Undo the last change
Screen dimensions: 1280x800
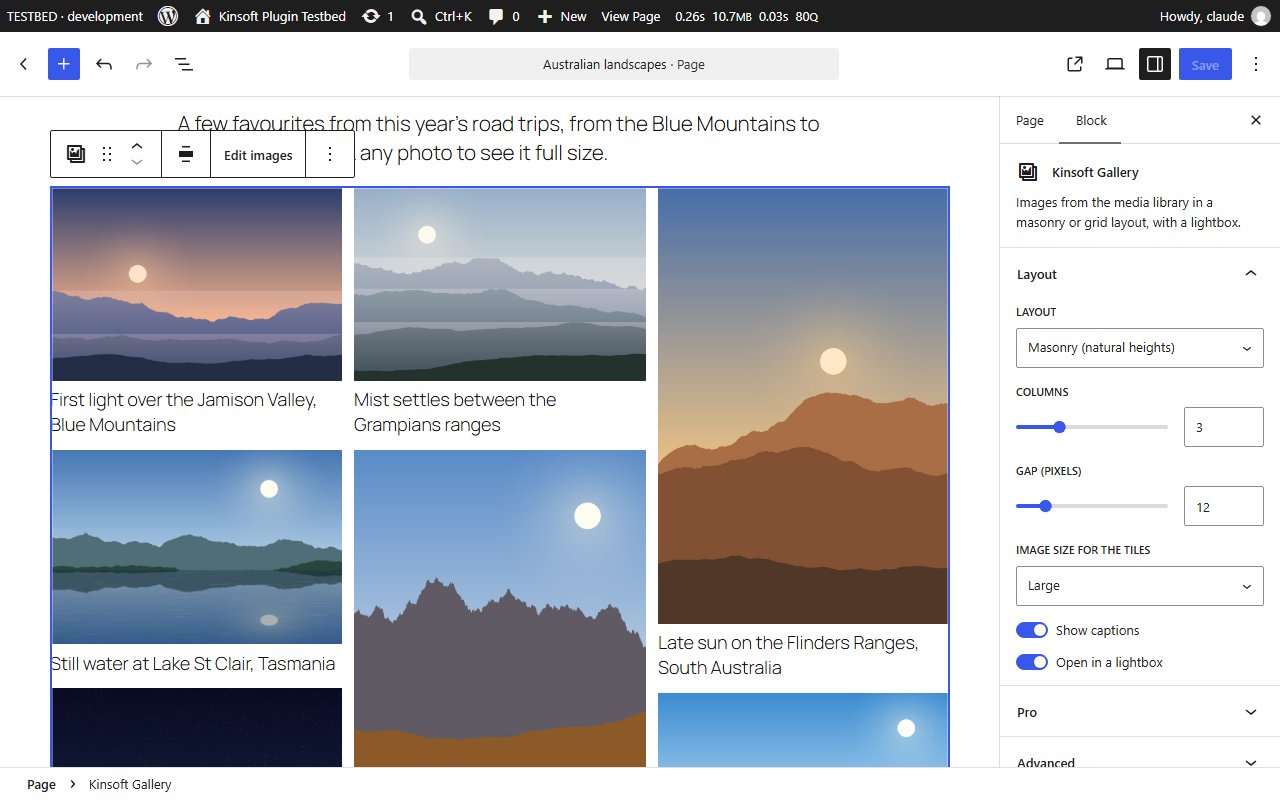tap(104, 64)
